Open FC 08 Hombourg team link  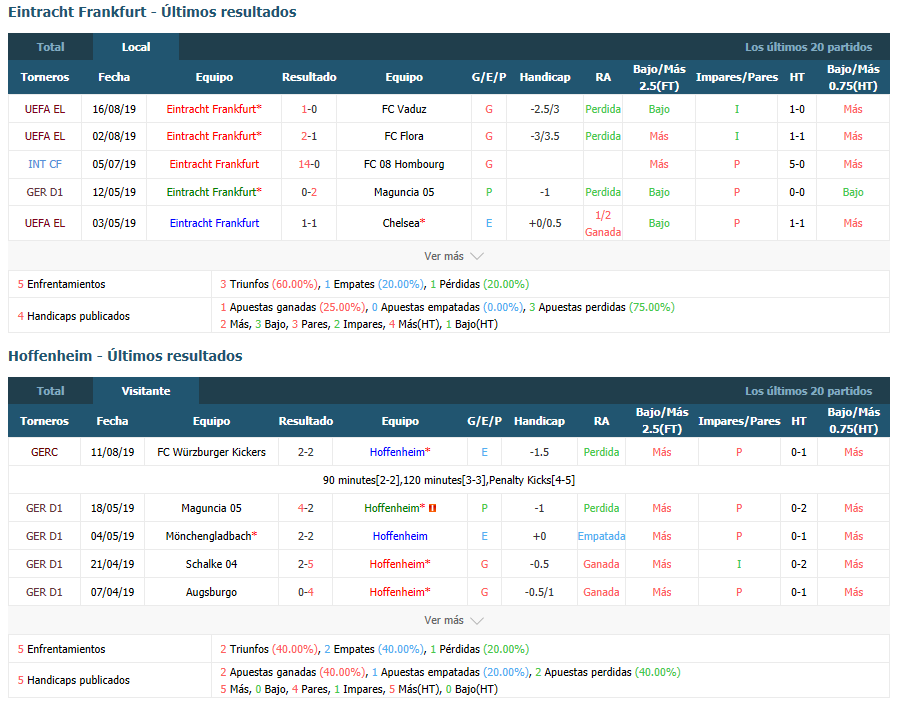point(404,164)
